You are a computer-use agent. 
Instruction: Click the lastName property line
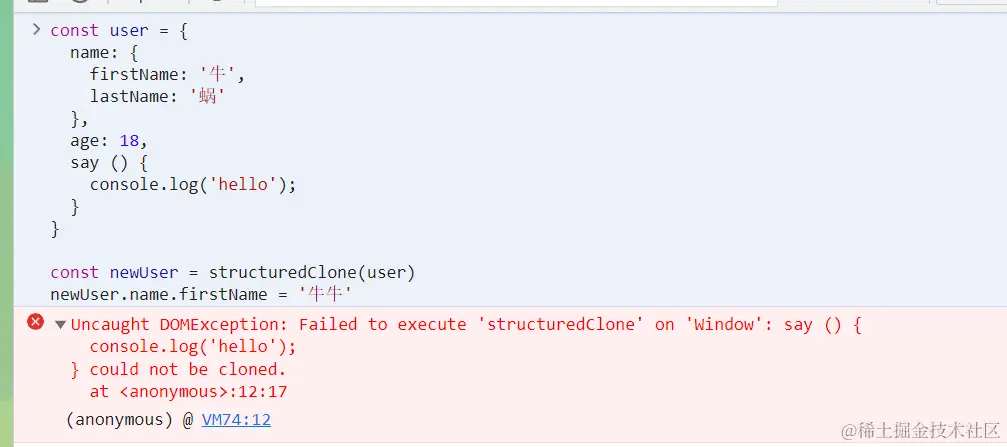156,96
